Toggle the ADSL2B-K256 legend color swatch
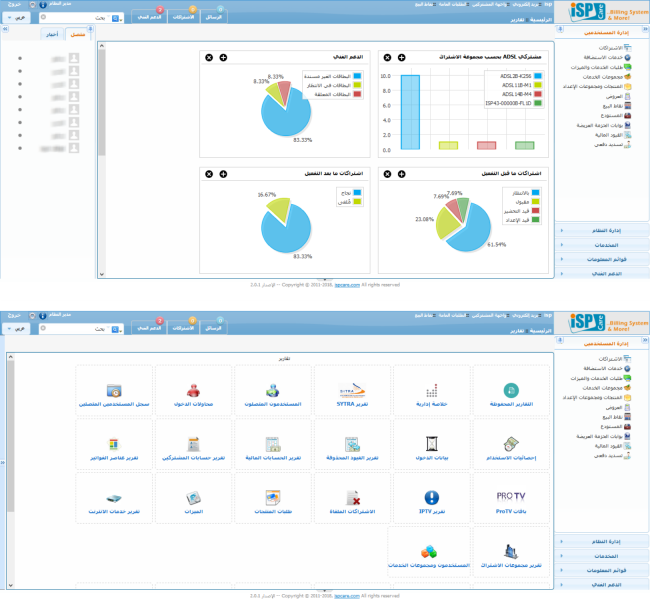This screenshot has height=612, width=650. pos(537,75)
